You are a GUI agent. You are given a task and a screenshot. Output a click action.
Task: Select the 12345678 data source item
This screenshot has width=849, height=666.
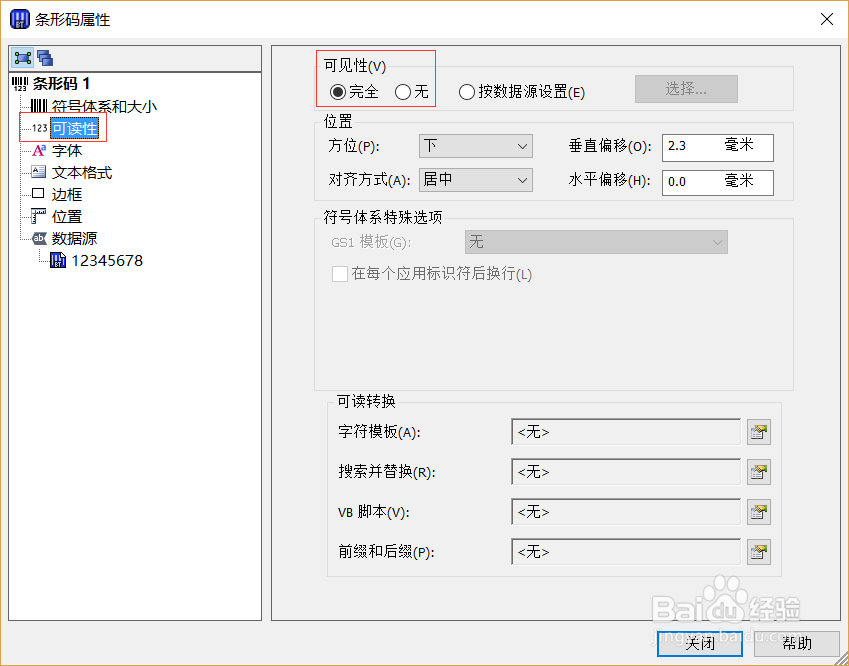click(x=107, y=260)
